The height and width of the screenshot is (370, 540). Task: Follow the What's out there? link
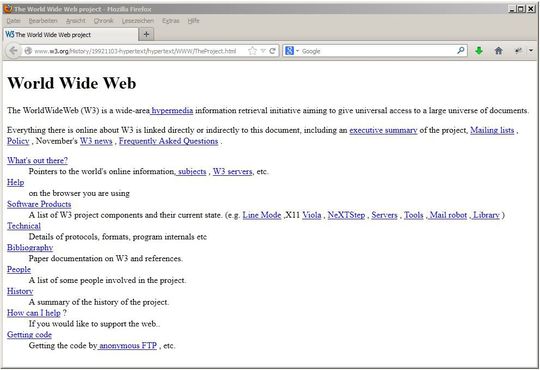pos(37,161)
